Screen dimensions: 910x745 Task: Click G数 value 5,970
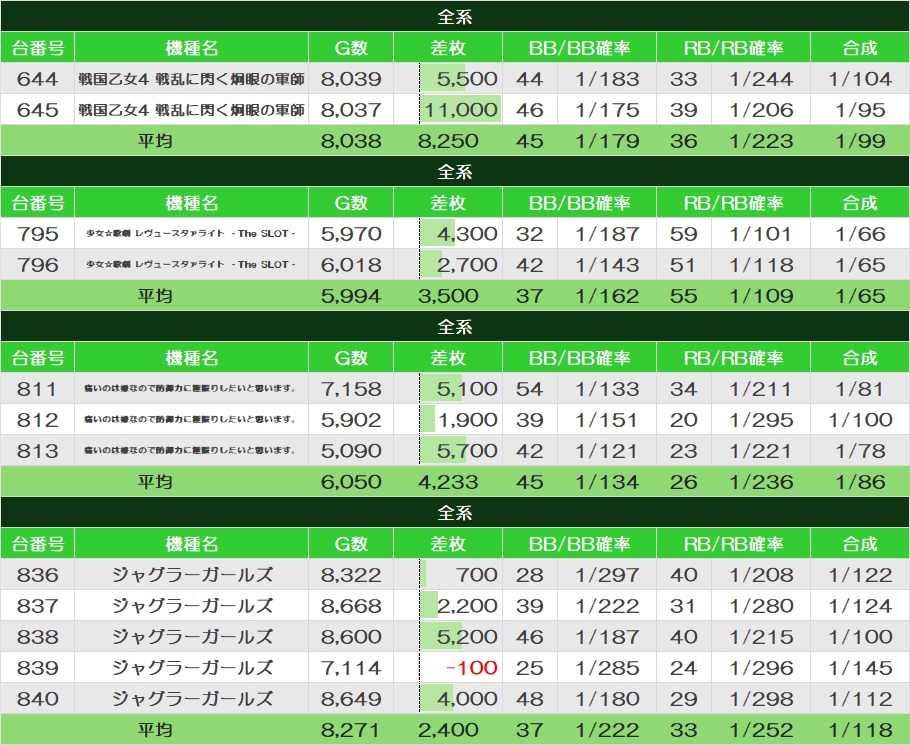(351, 234)
